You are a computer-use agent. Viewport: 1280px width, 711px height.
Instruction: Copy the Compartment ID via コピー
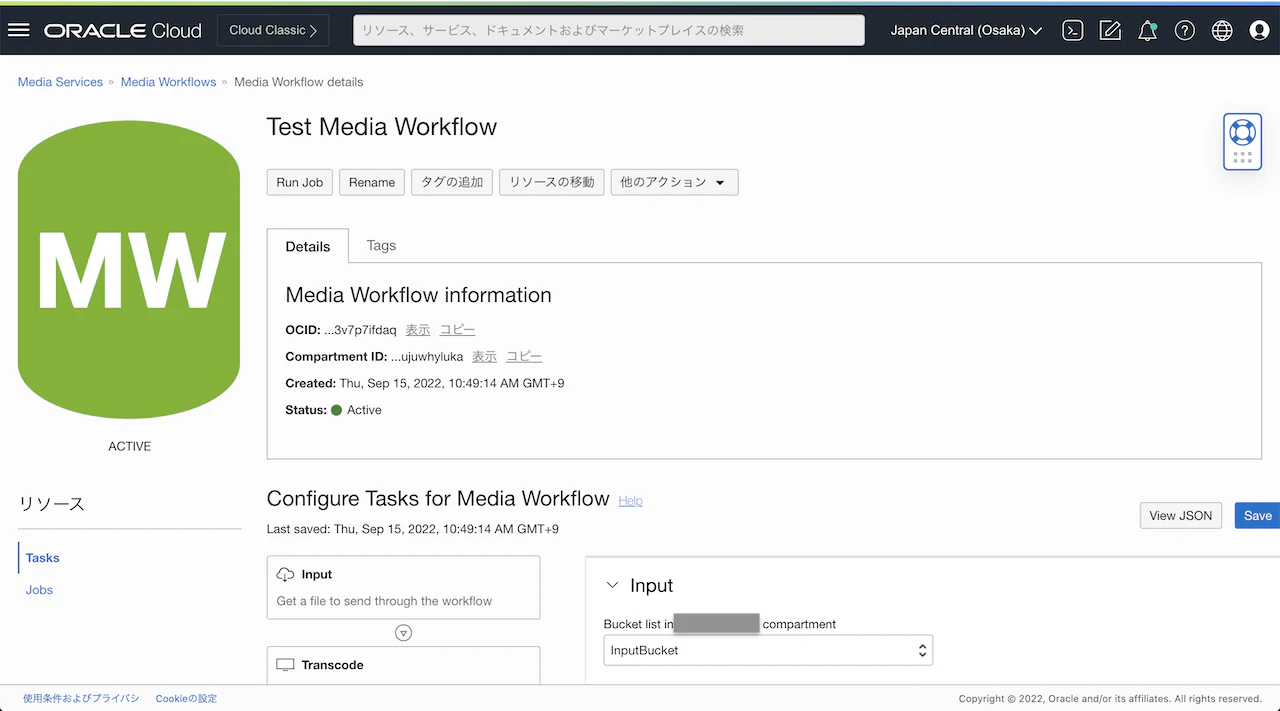click(x=524, y=357)
